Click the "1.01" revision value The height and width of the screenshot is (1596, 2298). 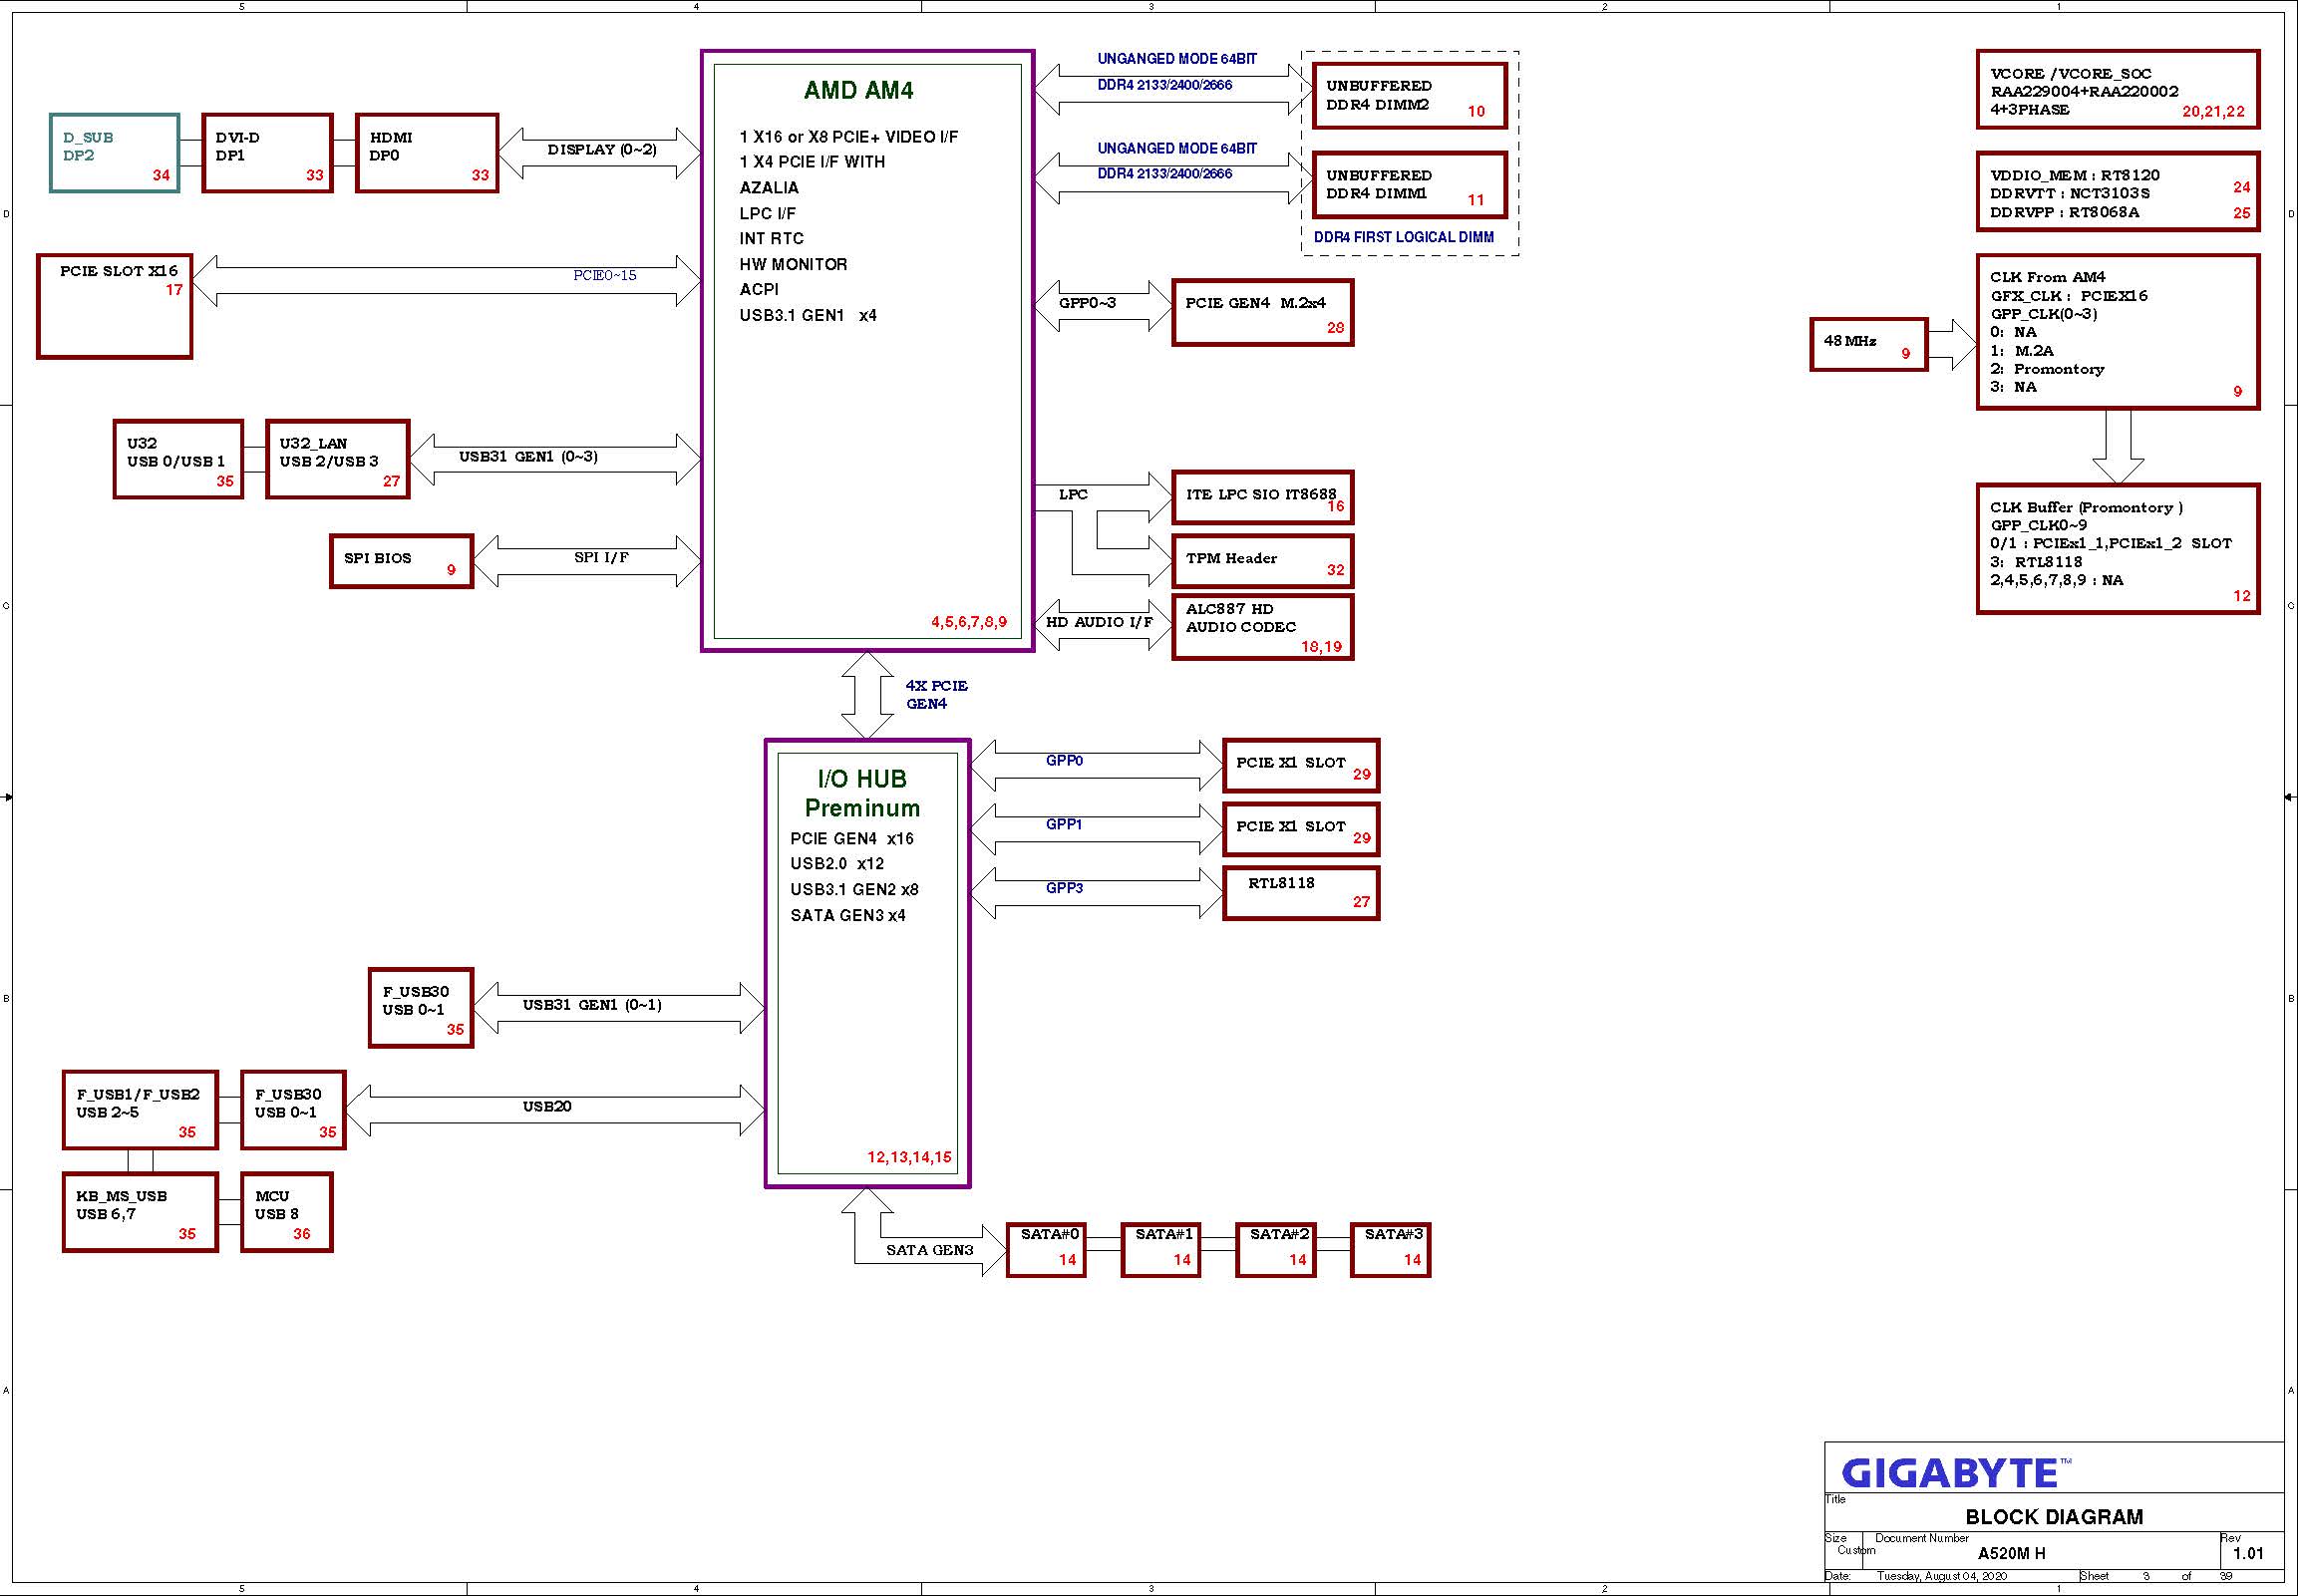coord(2248,1553)
